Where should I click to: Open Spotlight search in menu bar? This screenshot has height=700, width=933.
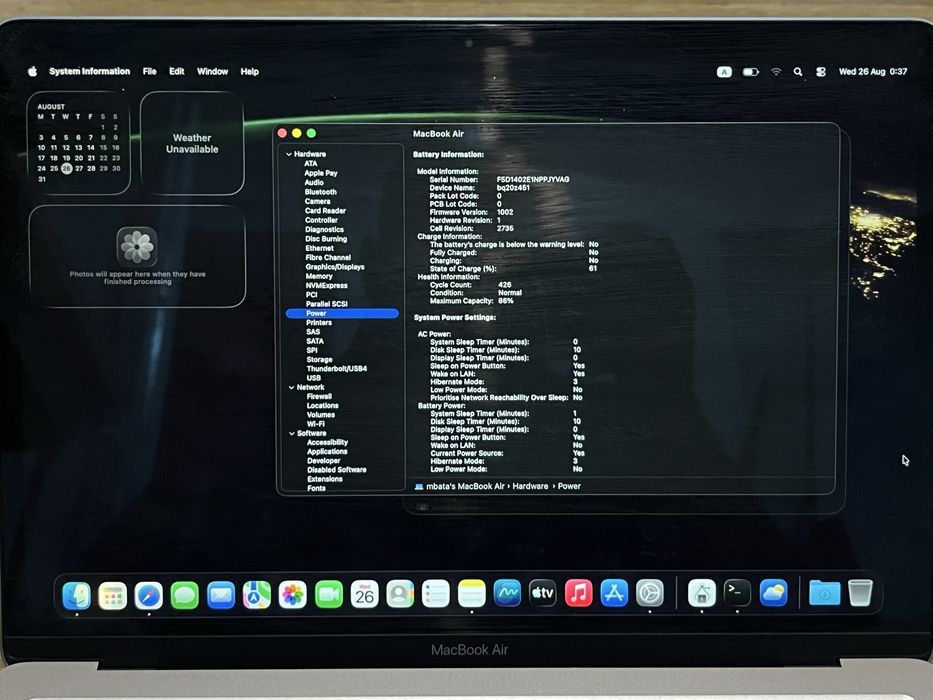(x=798, y=71)
